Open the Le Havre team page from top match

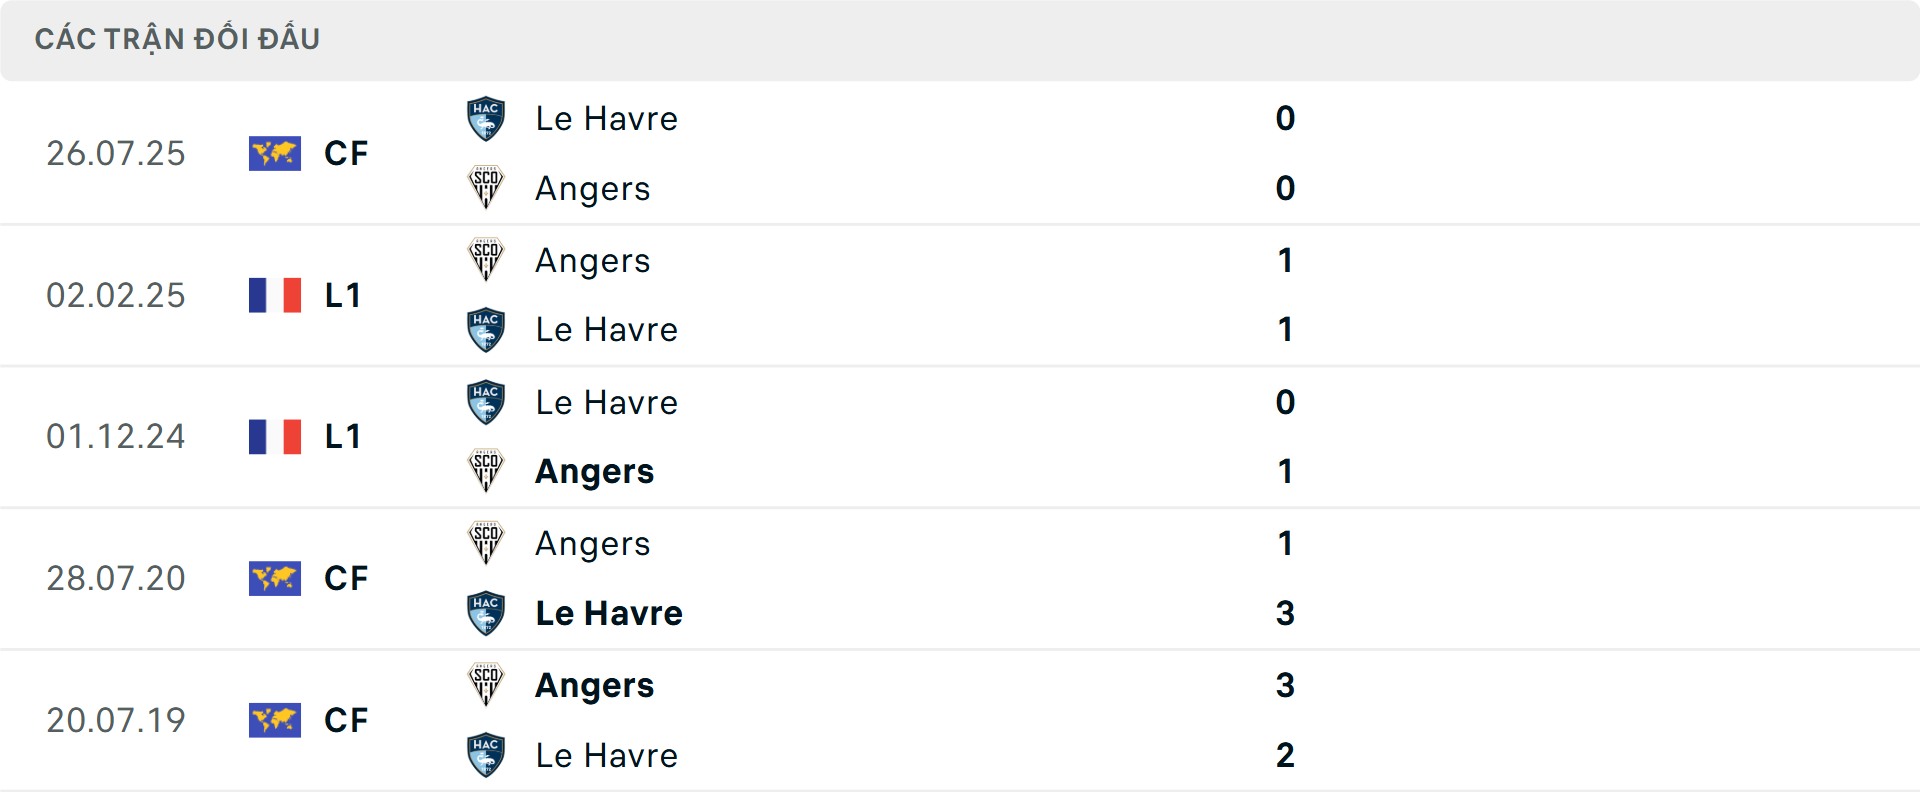[x=606, y=118]
